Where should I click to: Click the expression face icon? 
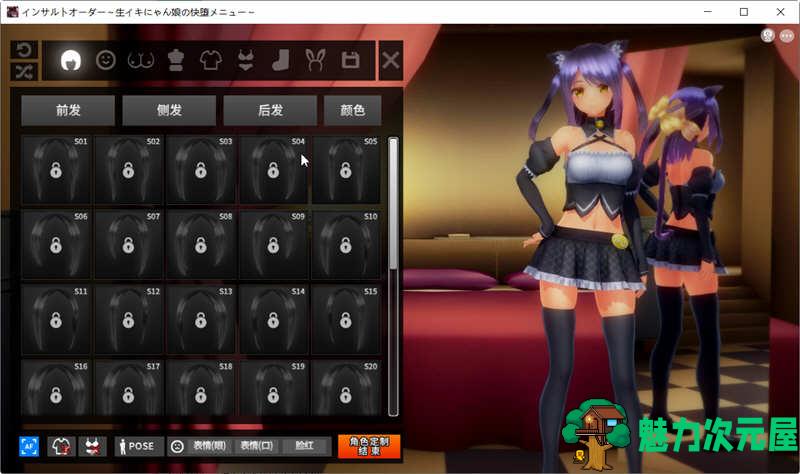[x=177, y=446]
